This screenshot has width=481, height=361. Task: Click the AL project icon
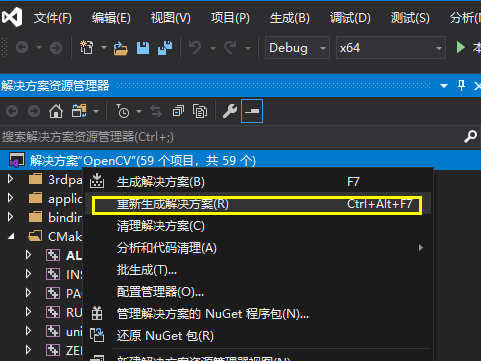pos(53,255)
